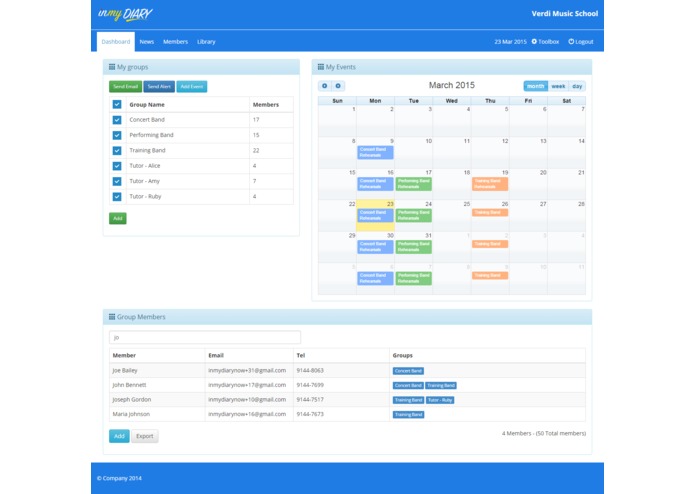Click the My groups panel grid icon
Screen dimensions: 695x494
coord(112,67)
